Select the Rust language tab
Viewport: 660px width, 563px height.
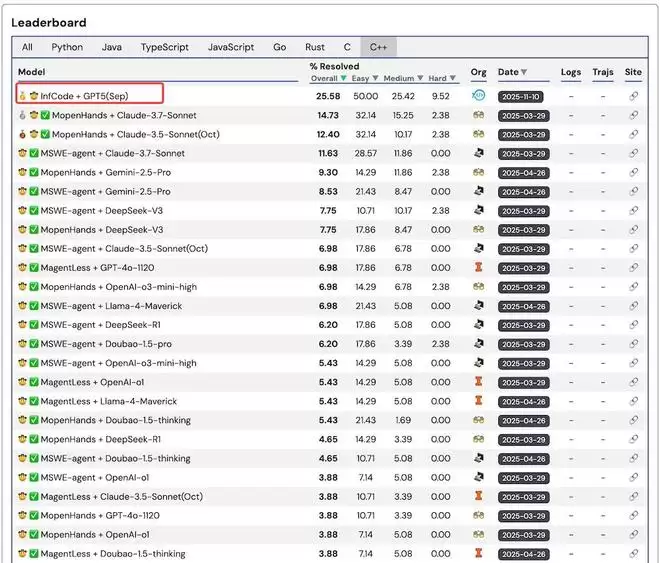pyautogui.click(x=315, y=47)
